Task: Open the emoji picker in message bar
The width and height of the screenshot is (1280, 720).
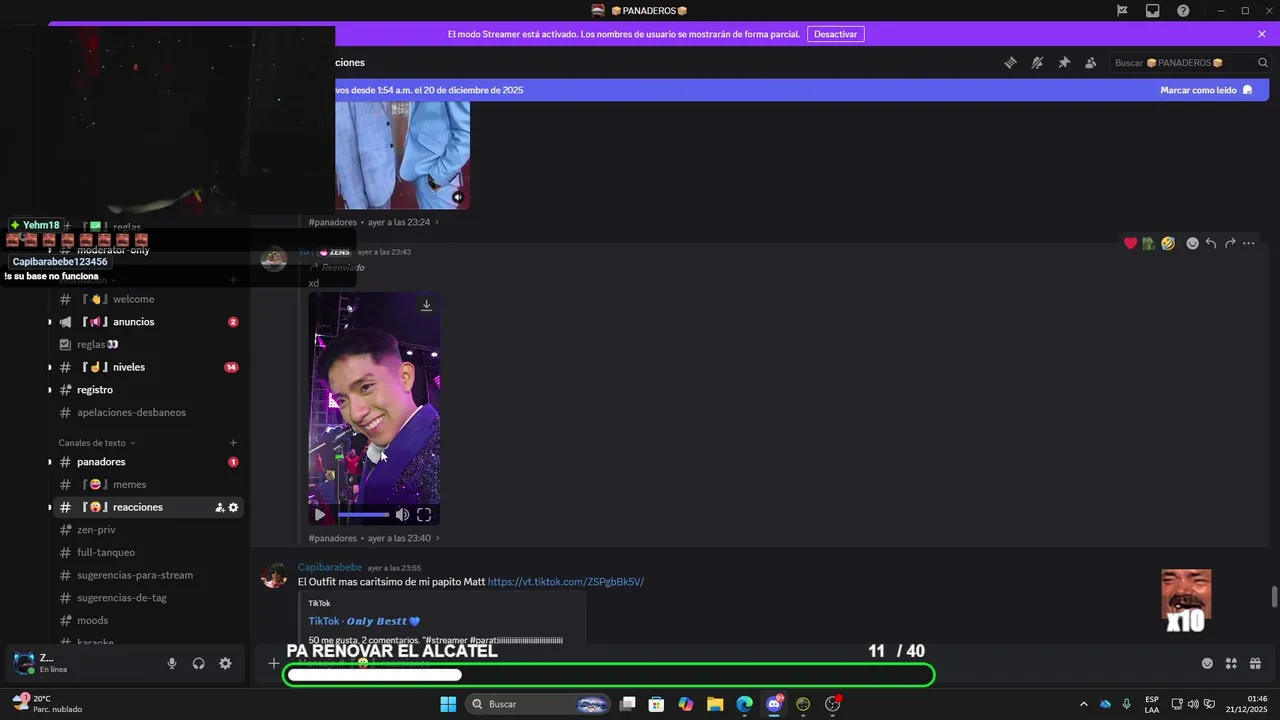Action: 1207,663
